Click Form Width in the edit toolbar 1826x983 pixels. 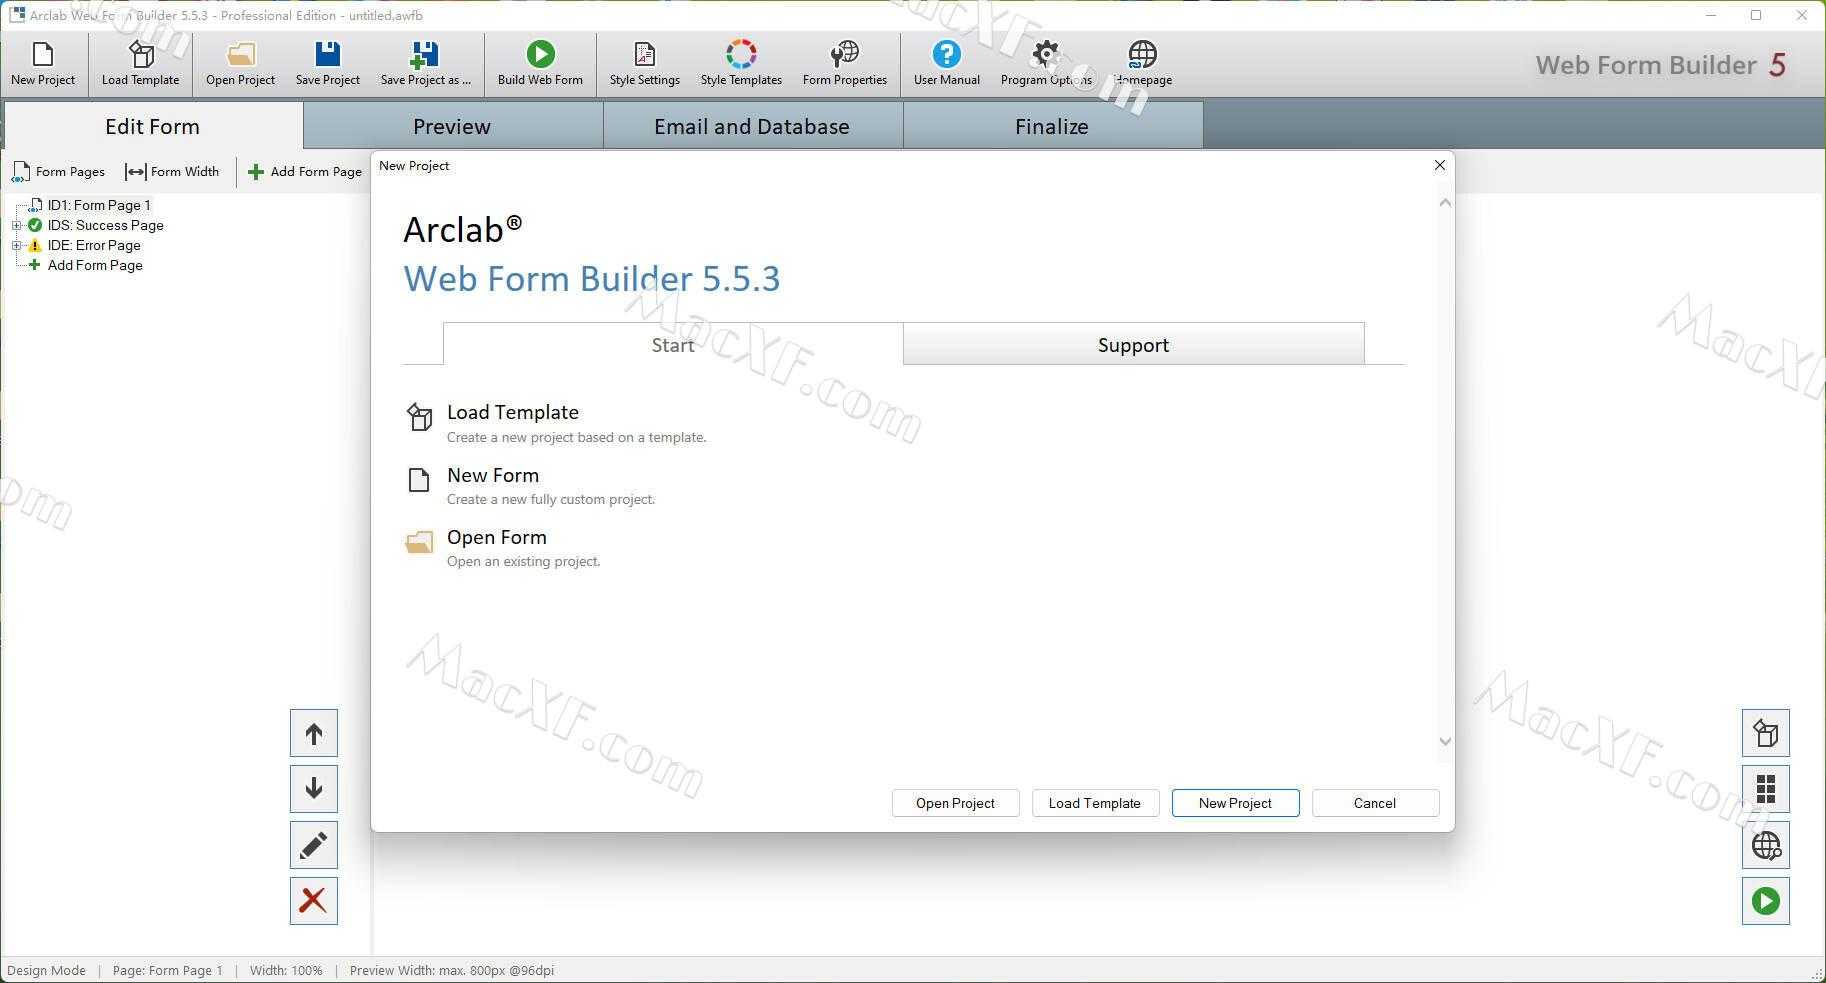tap(172, 172)
